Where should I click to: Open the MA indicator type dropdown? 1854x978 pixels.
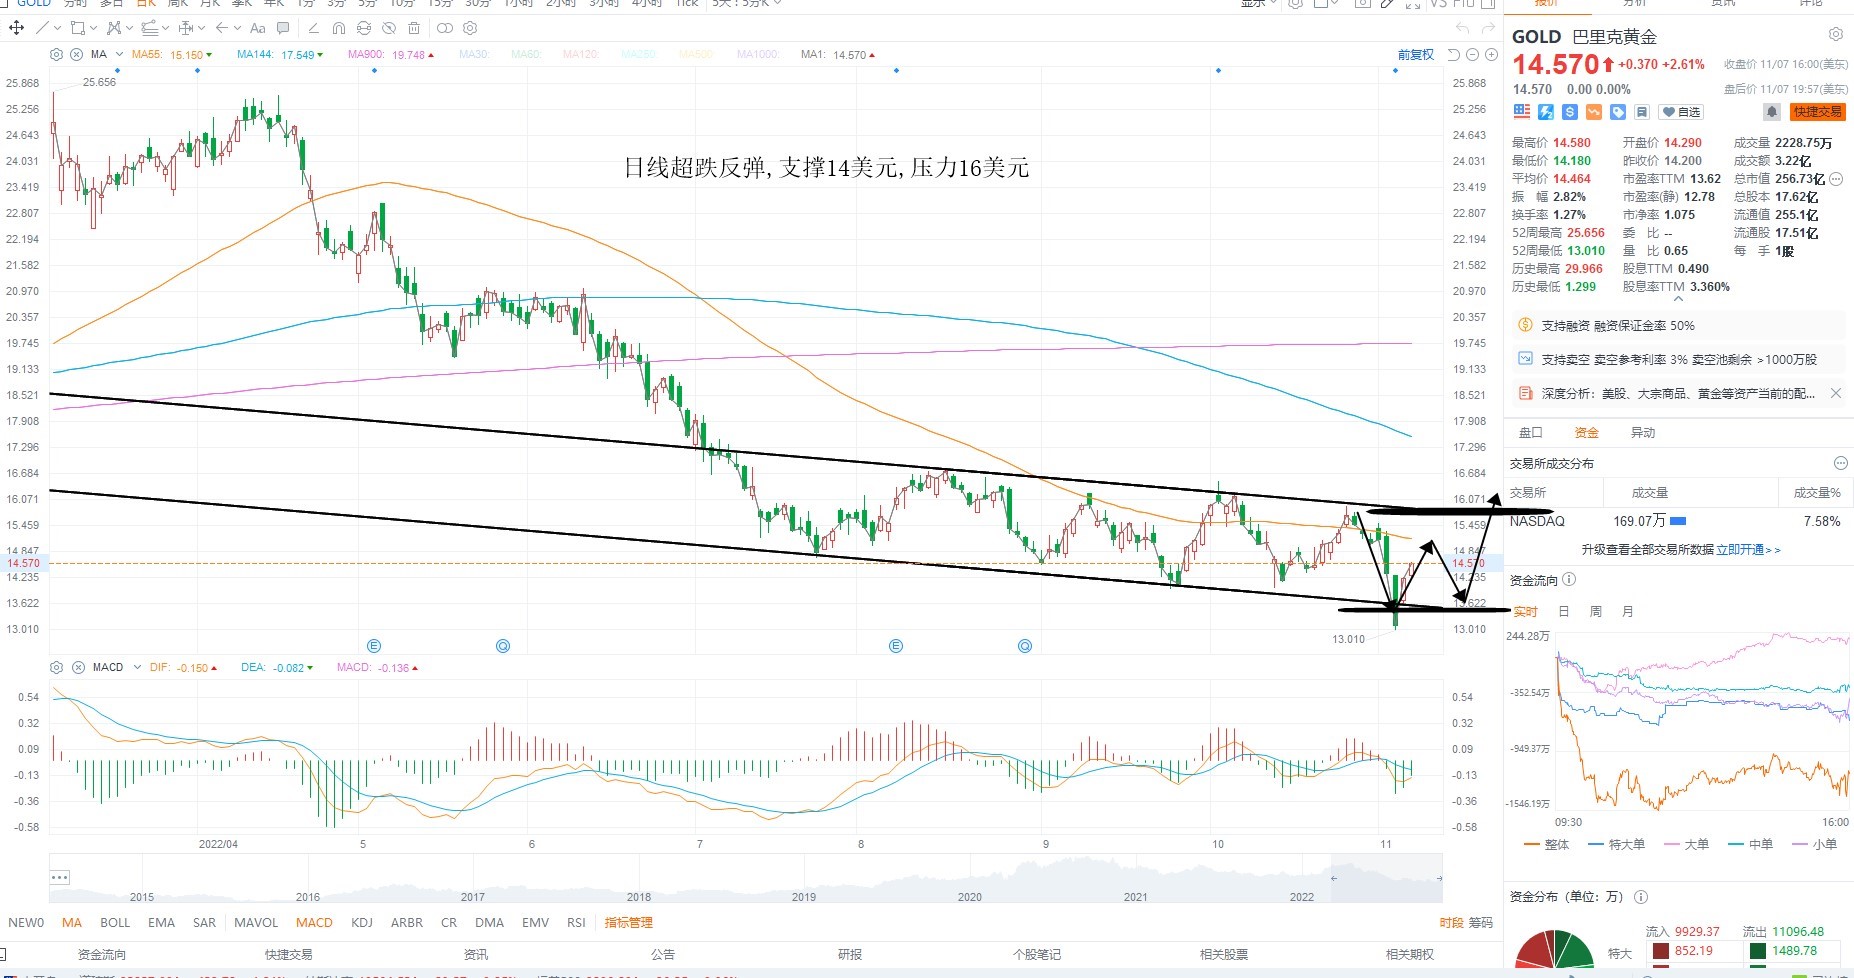(x=119, y=55)
